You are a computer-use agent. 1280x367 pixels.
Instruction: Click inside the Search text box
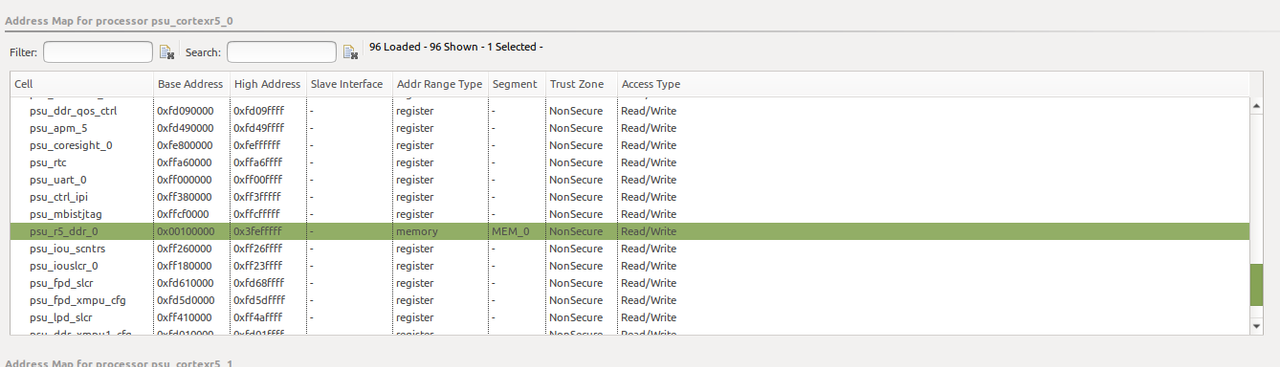[282, 52]
